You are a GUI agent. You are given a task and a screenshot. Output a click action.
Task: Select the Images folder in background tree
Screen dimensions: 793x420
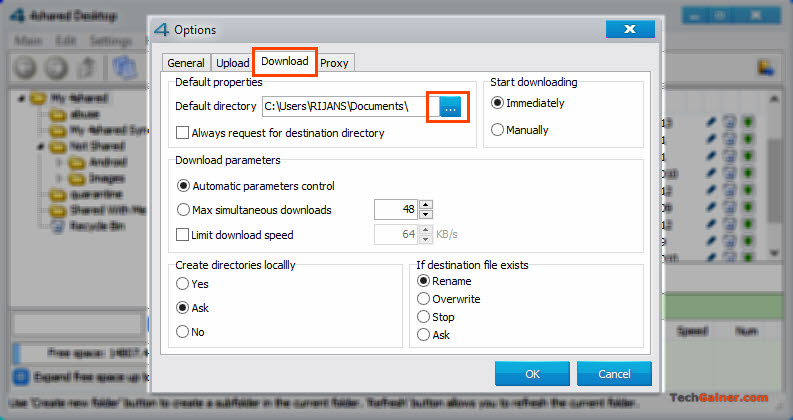[97, 178]
